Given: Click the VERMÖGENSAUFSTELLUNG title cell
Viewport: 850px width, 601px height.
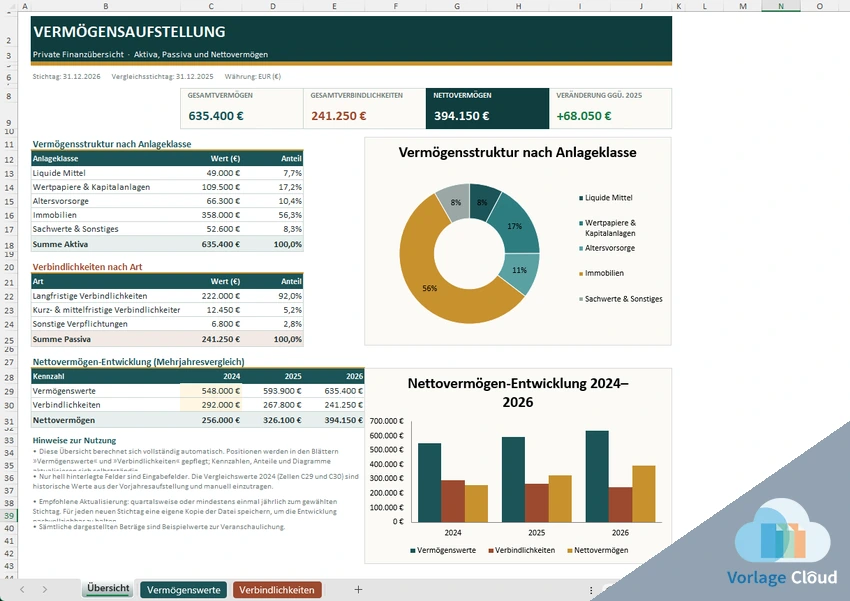Looking at the screenshot, I should coord(129,32).
